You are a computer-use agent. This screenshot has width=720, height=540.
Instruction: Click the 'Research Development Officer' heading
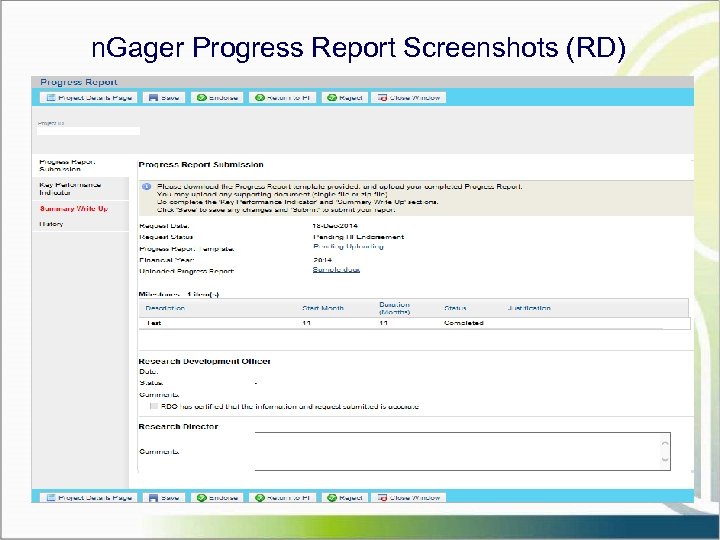pyautogui.click(x=204, y=361)
